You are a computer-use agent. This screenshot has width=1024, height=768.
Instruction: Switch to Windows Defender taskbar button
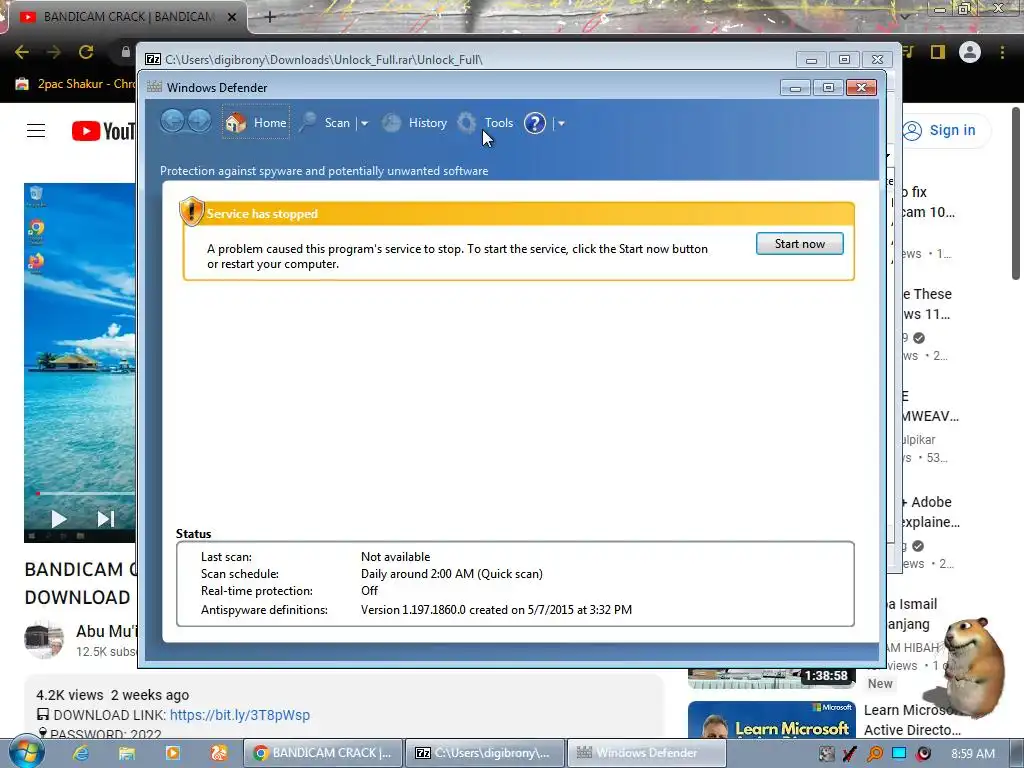pos(647,753)
